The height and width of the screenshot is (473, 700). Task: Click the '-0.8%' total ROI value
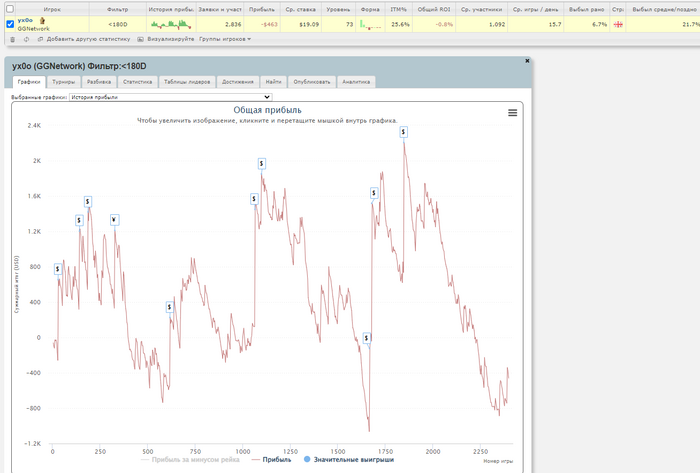pos(444,25)
